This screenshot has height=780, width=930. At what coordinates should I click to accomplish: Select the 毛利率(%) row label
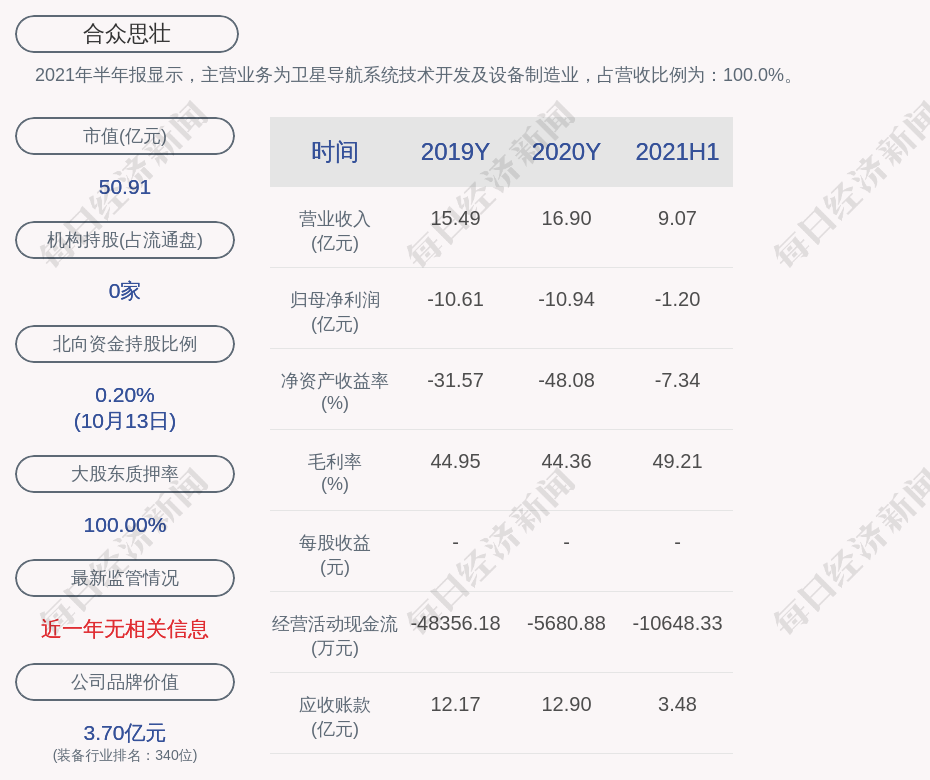click(x=335, y=473)
